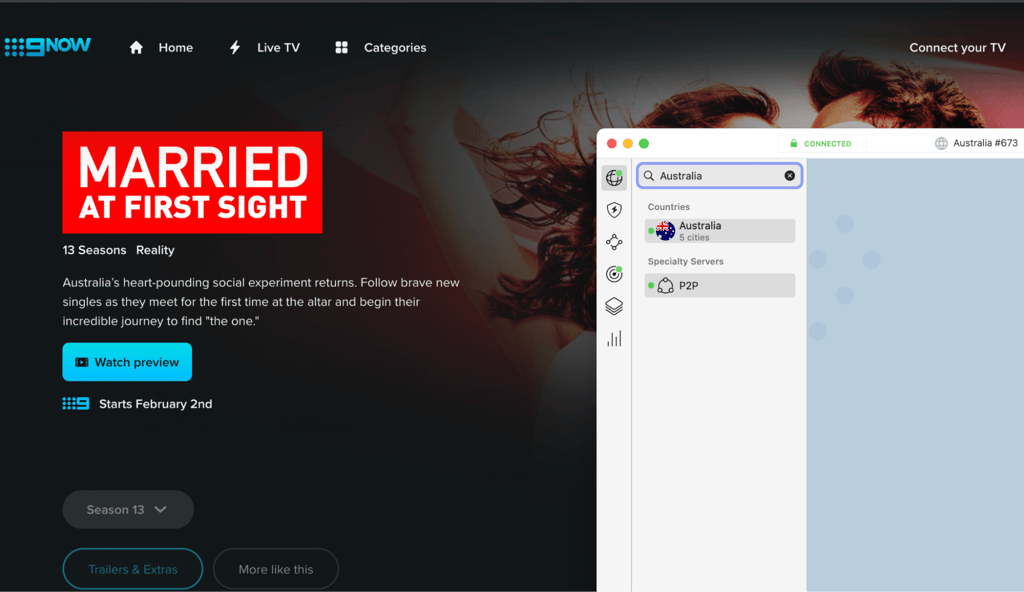The image size is (1024, 592).
Task: Click the green lock connected icon
Action: [x=793, y=143]
